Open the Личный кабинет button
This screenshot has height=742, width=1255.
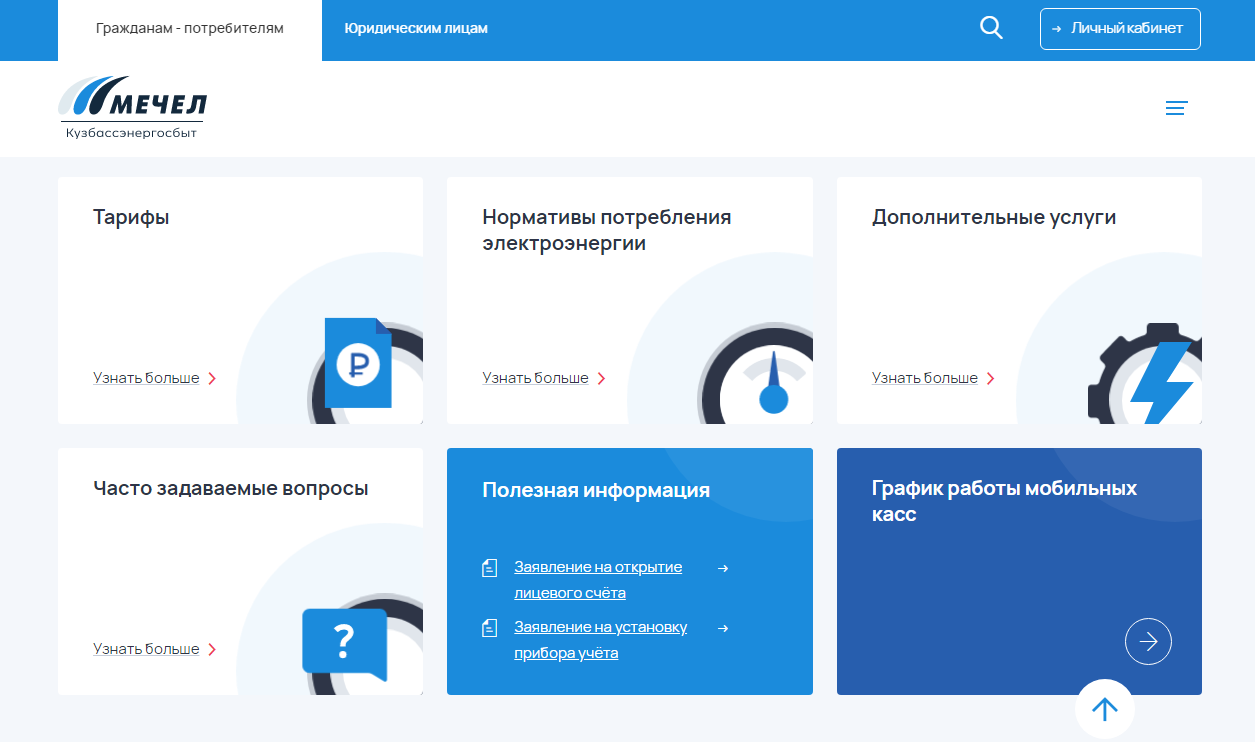1120,29
